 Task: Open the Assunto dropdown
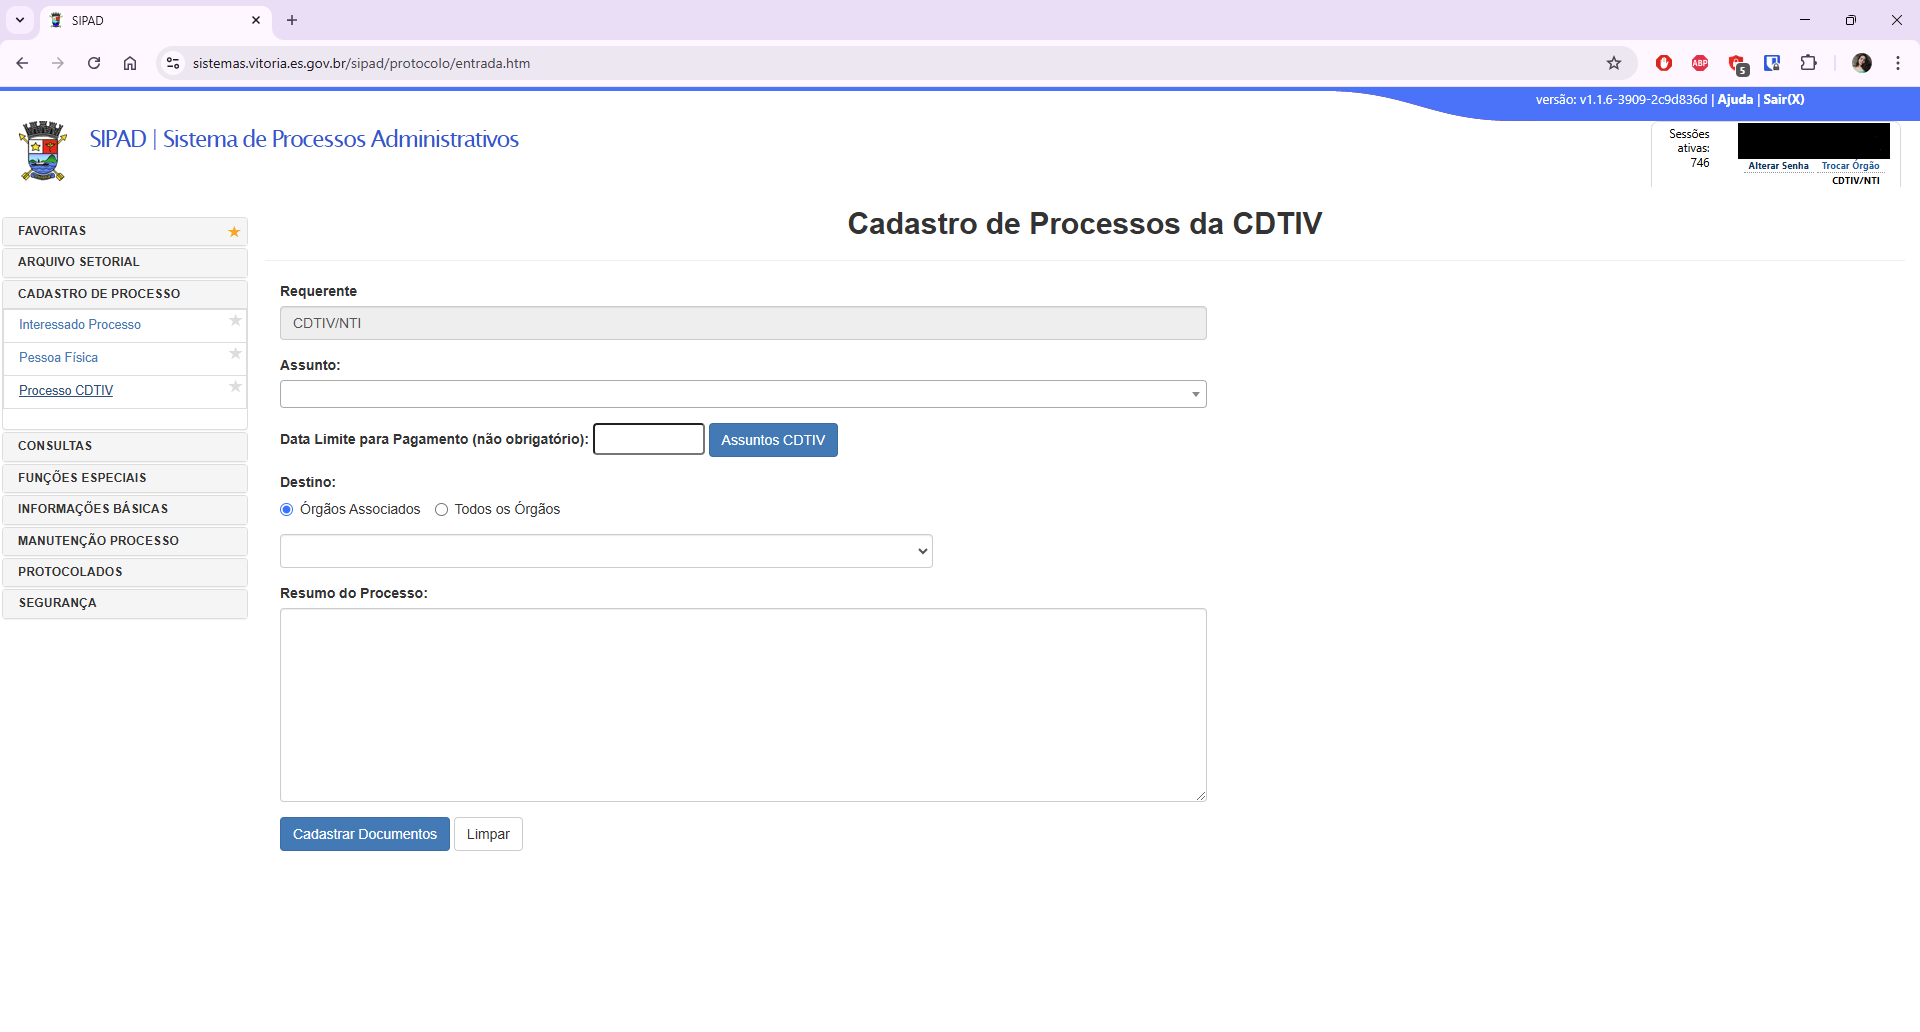pos(743,393)
